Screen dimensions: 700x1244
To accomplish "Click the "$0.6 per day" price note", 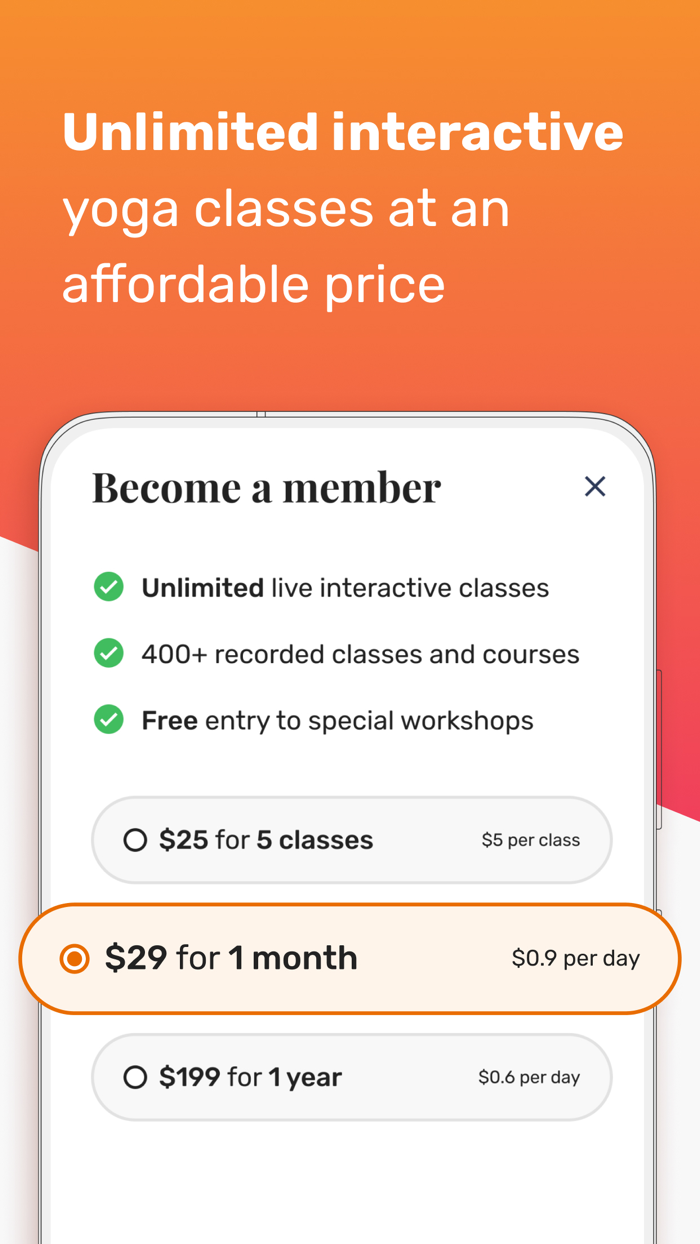I will [528, 1077].
